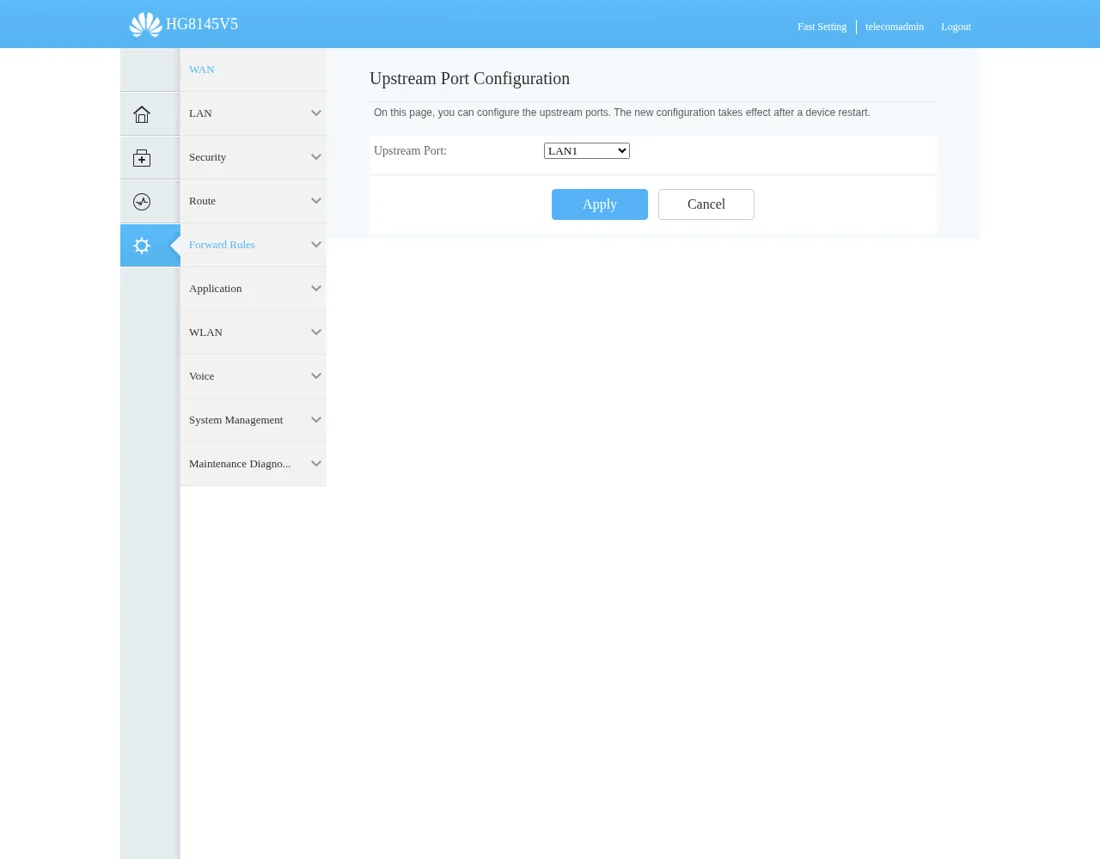Screen dimensions: 1100x859
Task: Select the gear advanced settings sidebar icon
Action: pyautogui.click(x=142, y=246)
